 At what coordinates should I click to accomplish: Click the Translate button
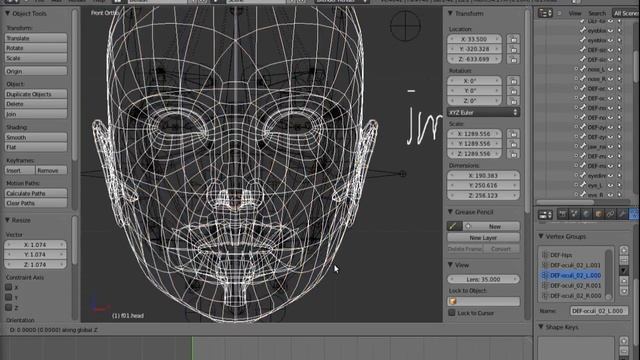(x=36, y=38)
